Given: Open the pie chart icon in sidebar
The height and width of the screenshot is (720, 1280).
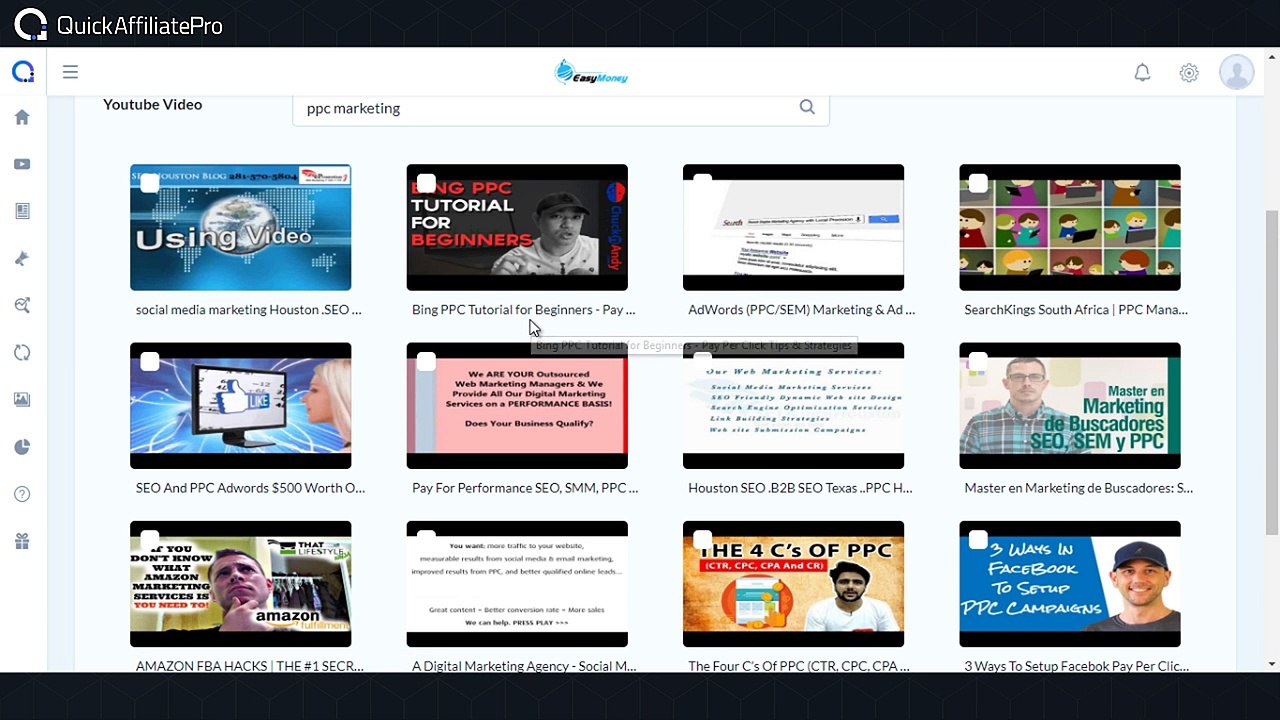Looking at the screenshot, I should click(22, 447).
